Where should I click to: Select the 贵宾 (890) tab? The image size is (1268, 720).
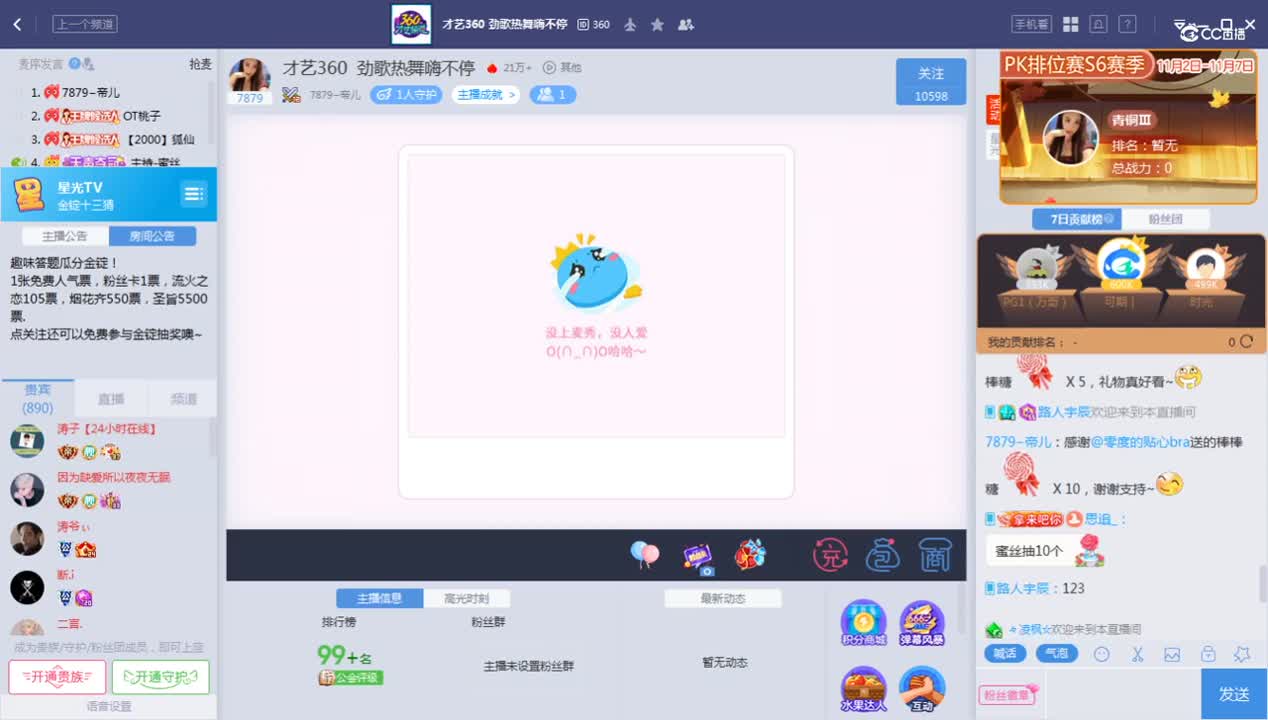coord(38,398)
